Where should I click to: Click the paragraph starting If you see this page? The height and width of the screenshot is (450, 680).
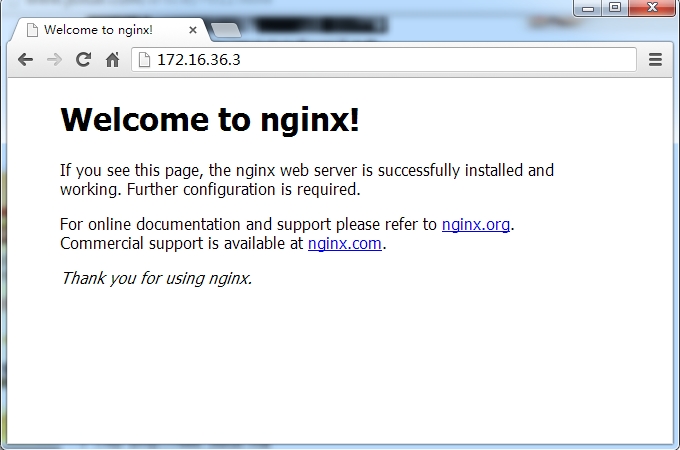(x=307, y=179)
